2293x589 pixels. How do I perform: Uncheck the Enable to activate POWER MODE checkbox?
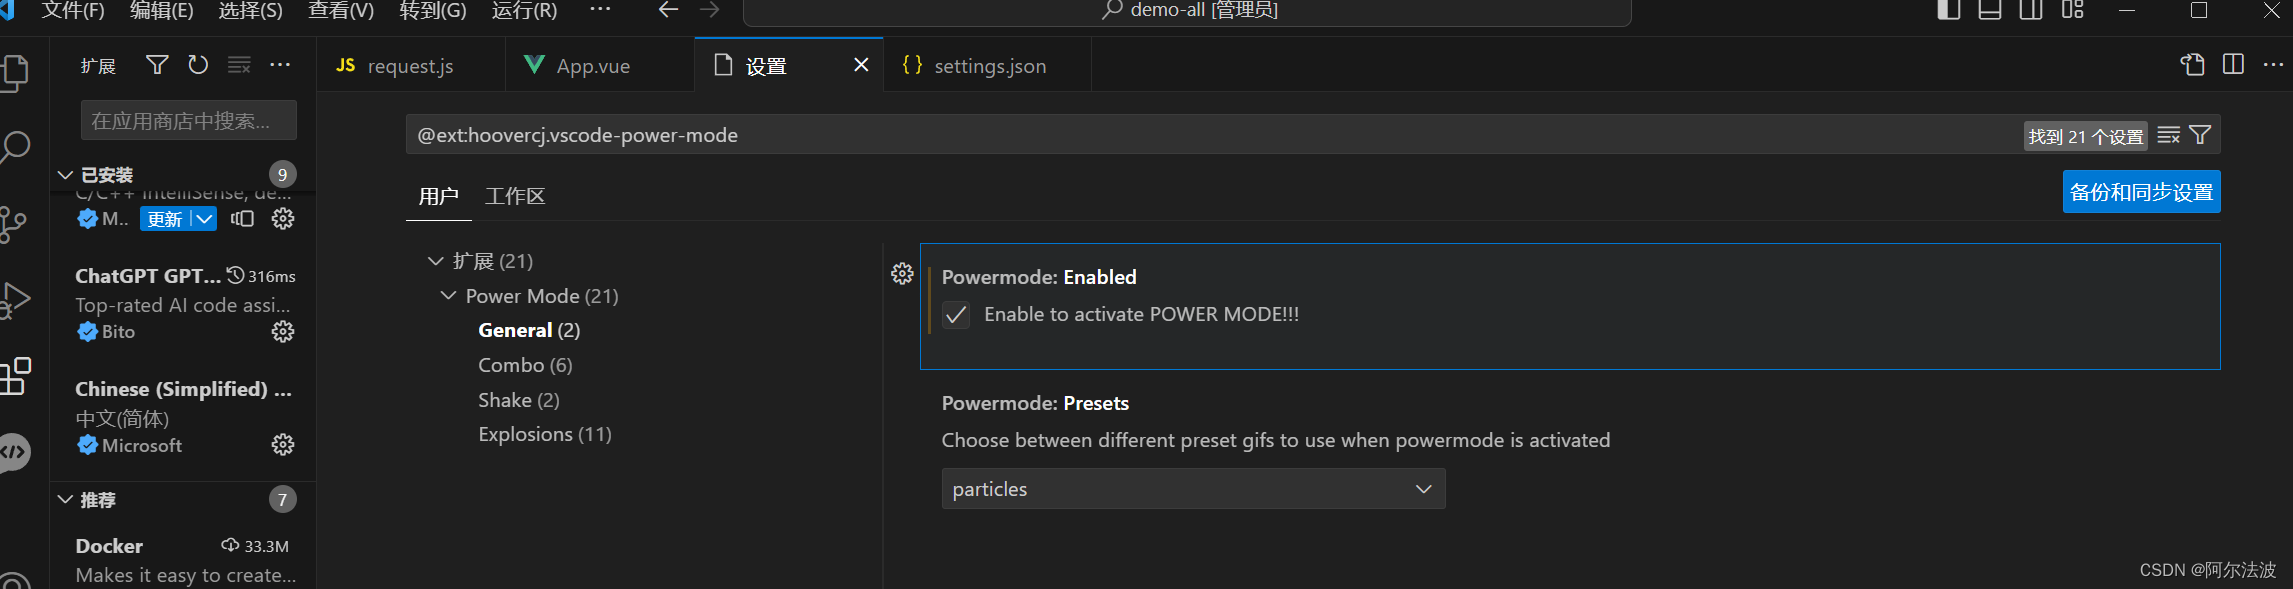click(x=956, y=314)
